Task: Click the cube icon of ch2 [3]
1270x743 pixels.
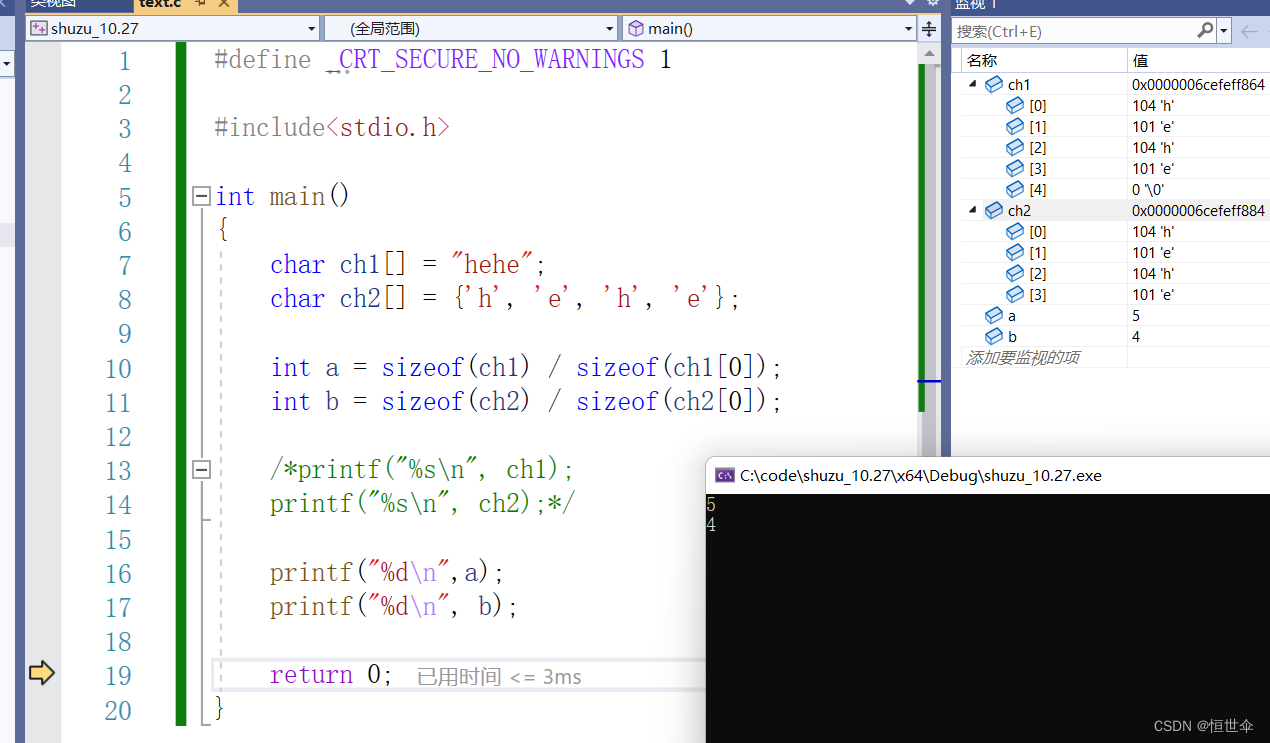Action: pos(1015,295)
